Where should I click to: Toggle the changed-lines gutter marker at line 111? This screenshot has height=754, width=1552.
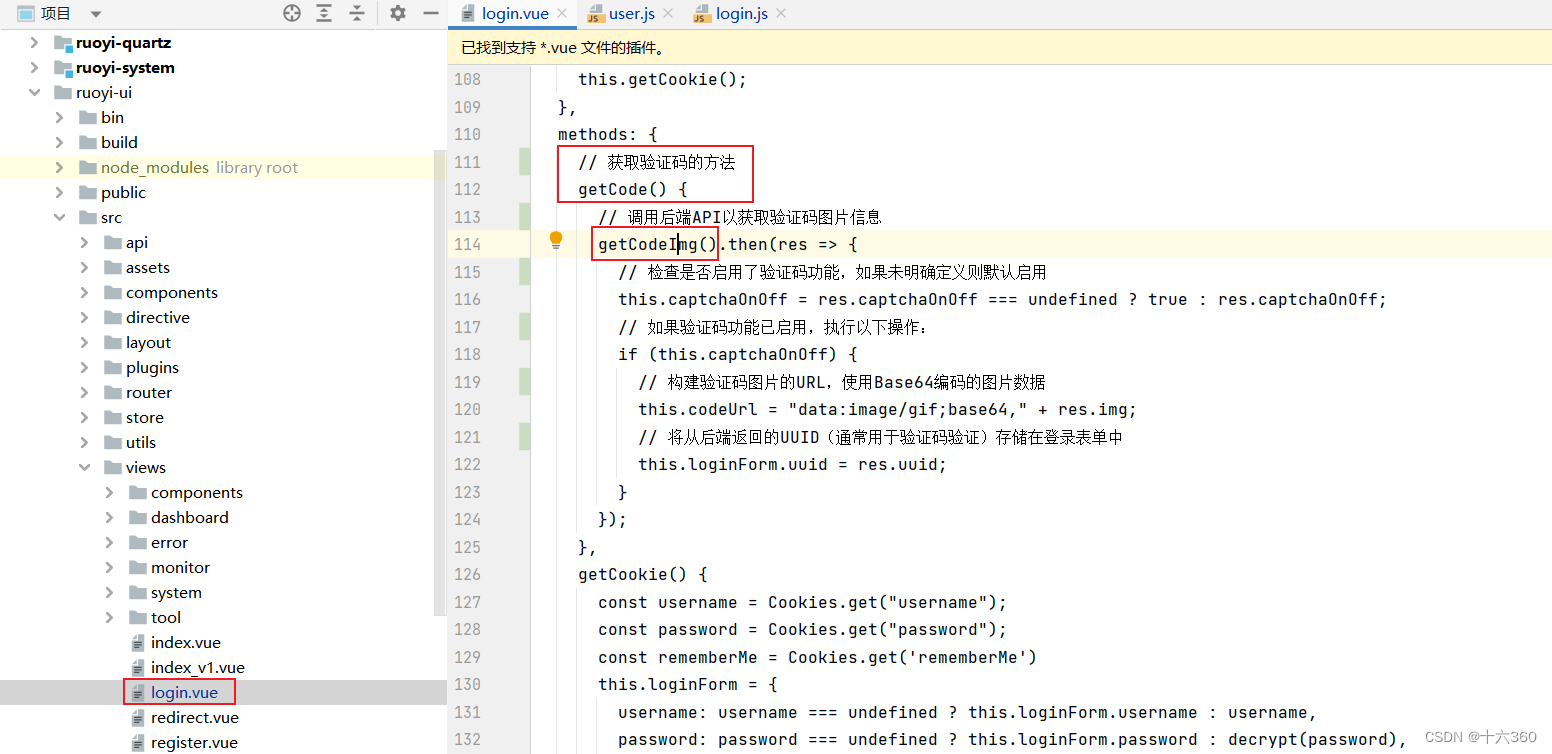coord(524,161)
